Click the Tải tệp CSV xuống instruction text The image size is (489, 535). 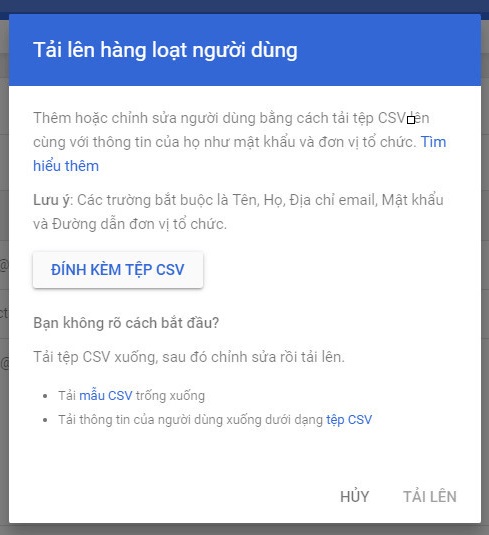189,357
